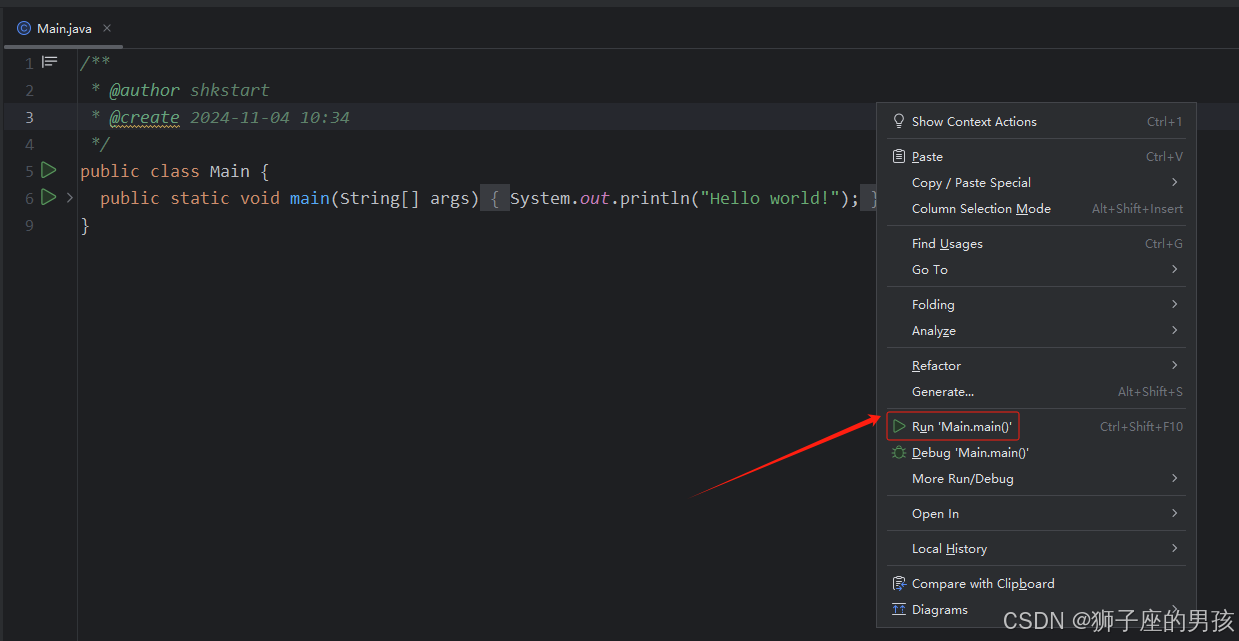Click the 'void' keyword on line 6

click(260, 198)
